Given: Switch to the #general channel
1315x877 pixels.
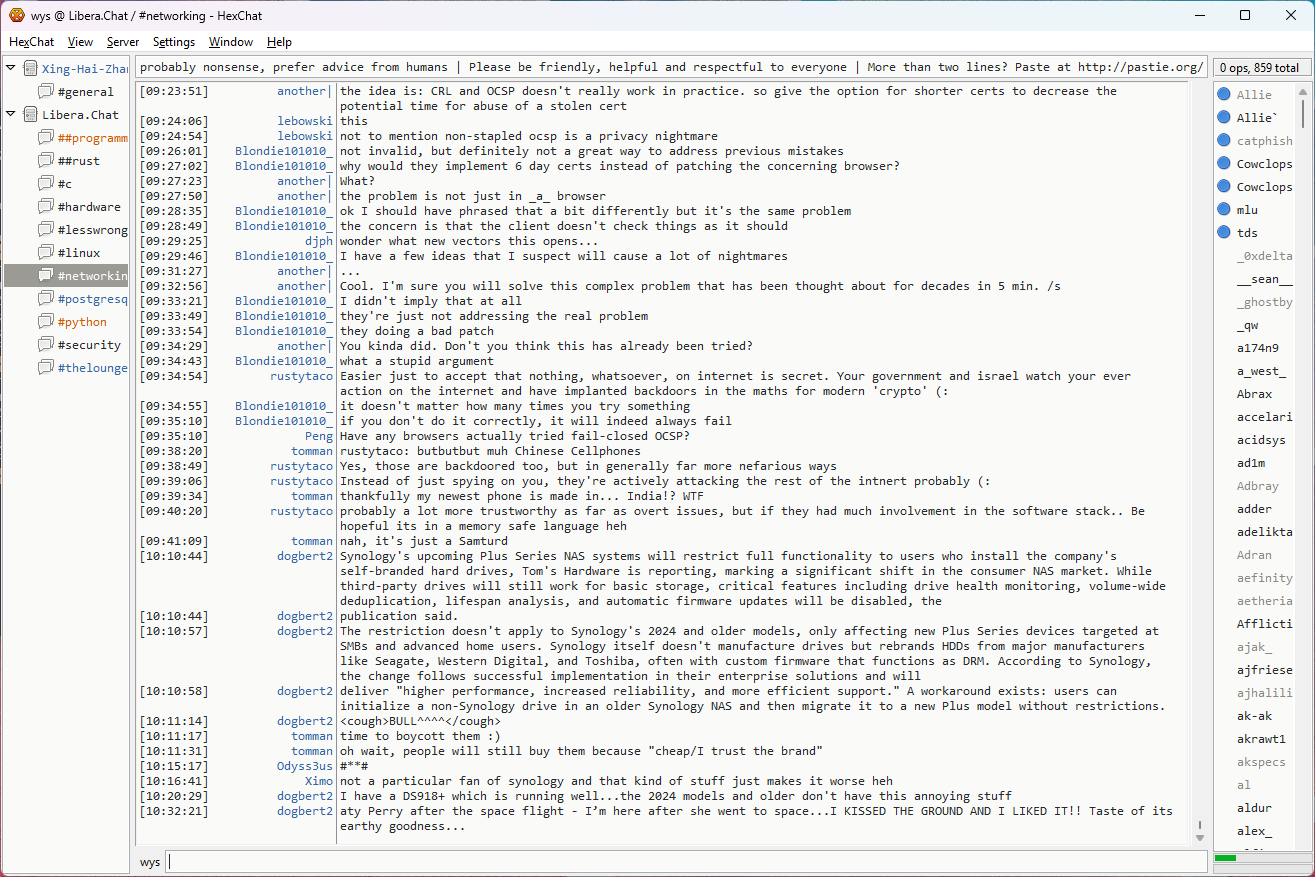Looking at the screenshot, I should (x=85, y=91).
